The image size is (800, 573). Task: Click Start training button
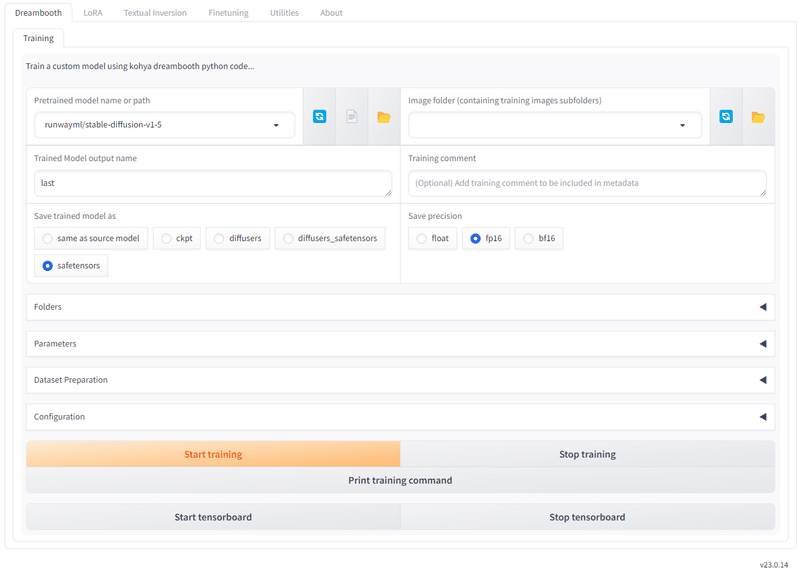pyautogui.click(x=213, y=454)
